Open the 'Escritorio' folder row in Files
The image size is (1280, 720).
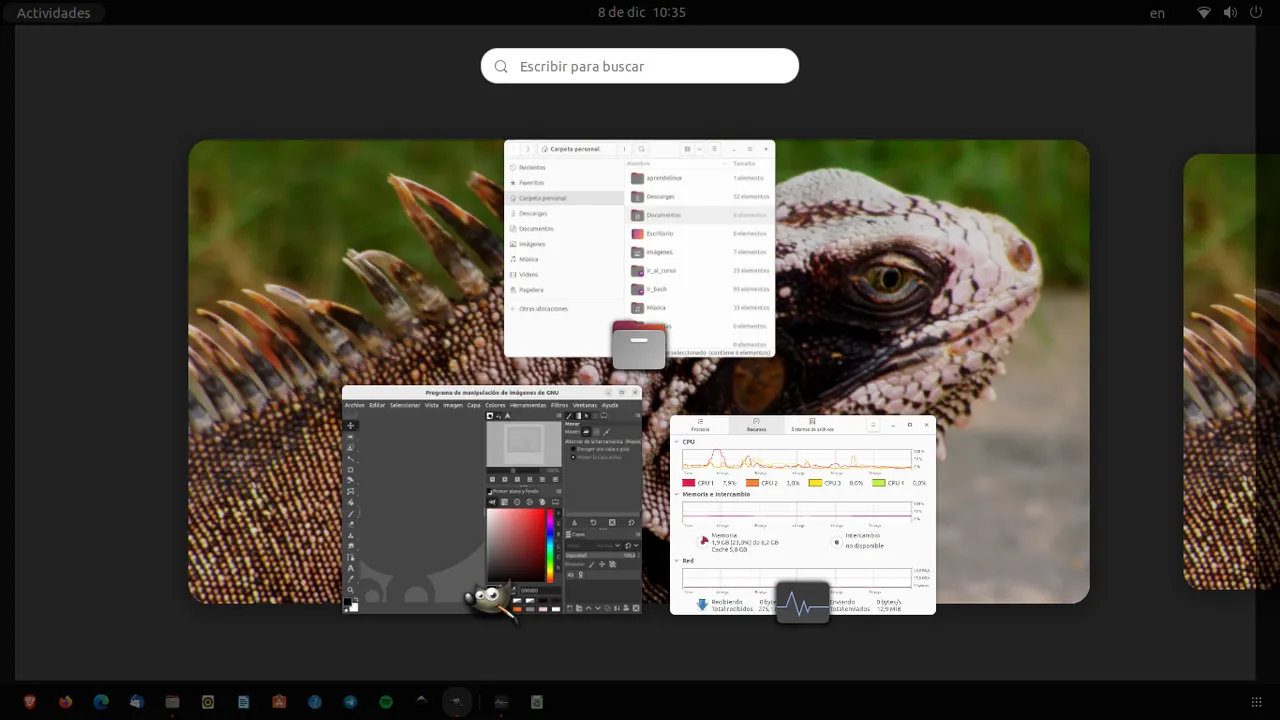pos(700,234)
